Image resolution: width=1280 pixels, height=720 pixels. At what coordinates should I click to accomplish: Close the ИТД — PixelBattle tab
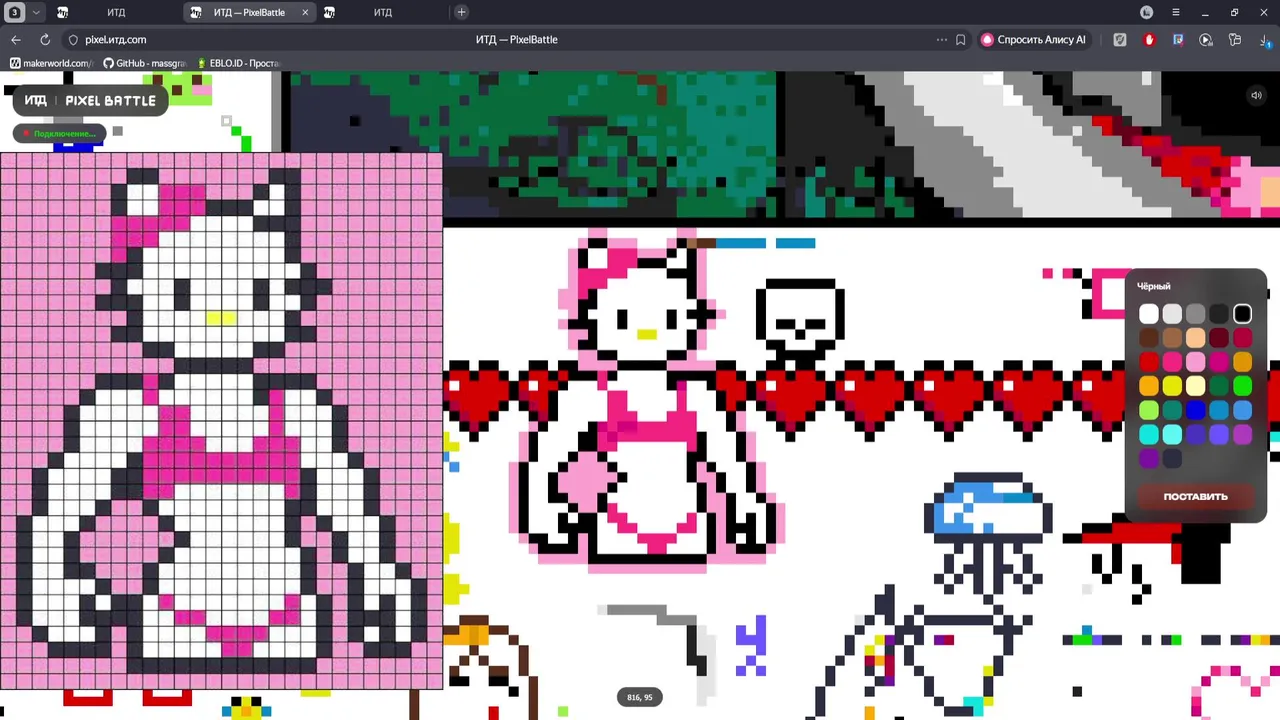(x=305, y=12)
